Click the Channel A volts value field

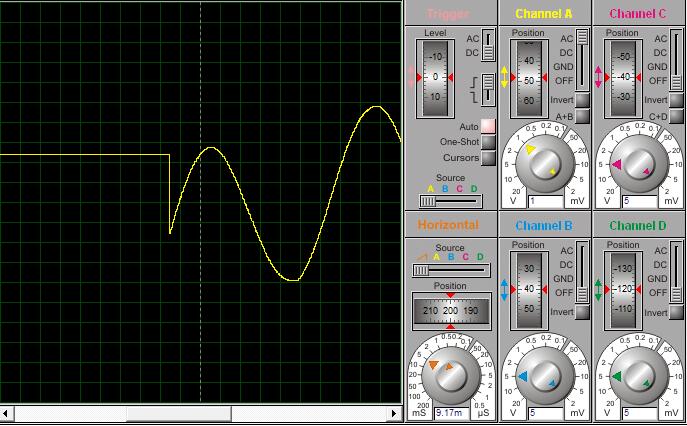[545, 201]
